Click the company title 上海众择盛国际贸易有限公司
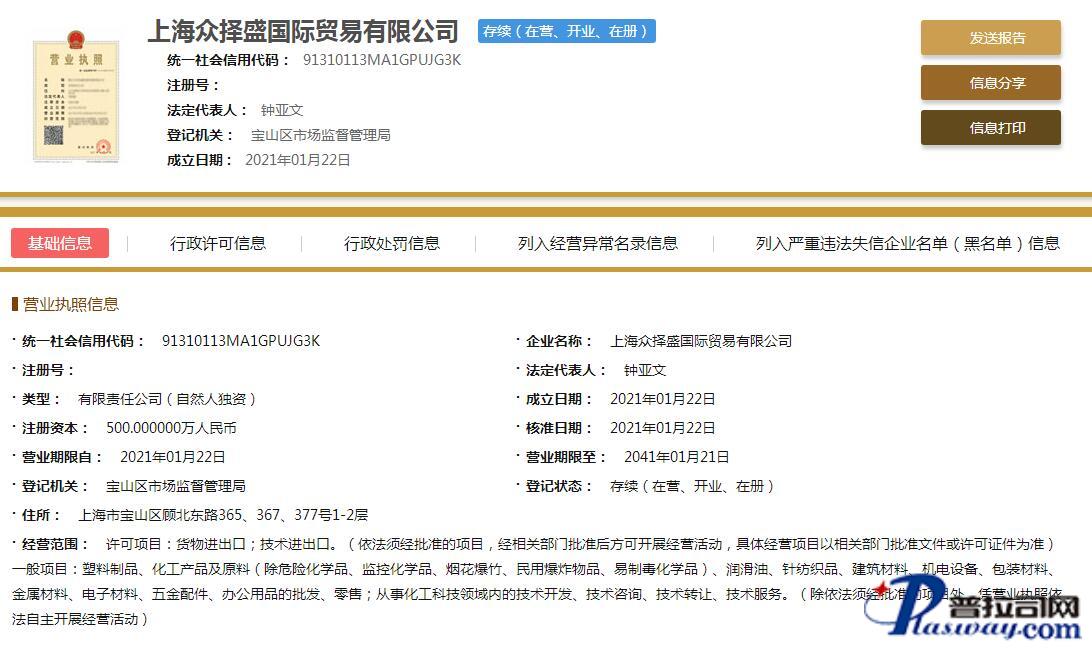The width and height of the screenshot is (1092, 652). 303,31
